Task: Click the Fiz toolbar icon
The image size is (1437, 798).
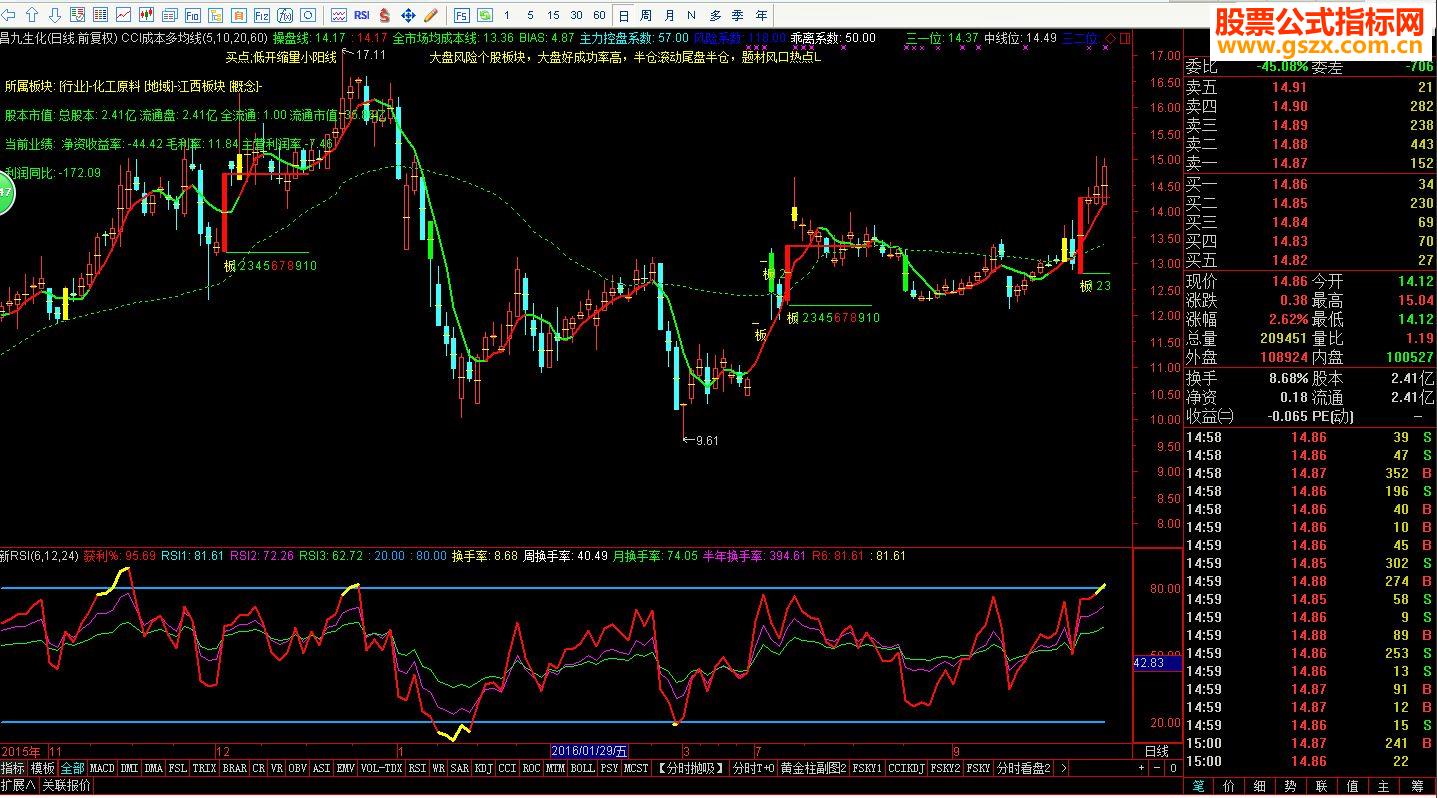Action: (261, 15)
